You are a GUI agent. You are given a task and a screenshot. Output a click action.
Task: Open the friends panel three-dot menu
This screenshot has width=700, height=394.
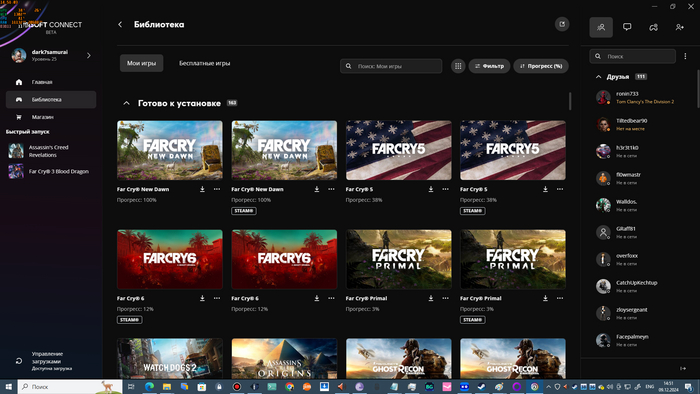[685, 56]
